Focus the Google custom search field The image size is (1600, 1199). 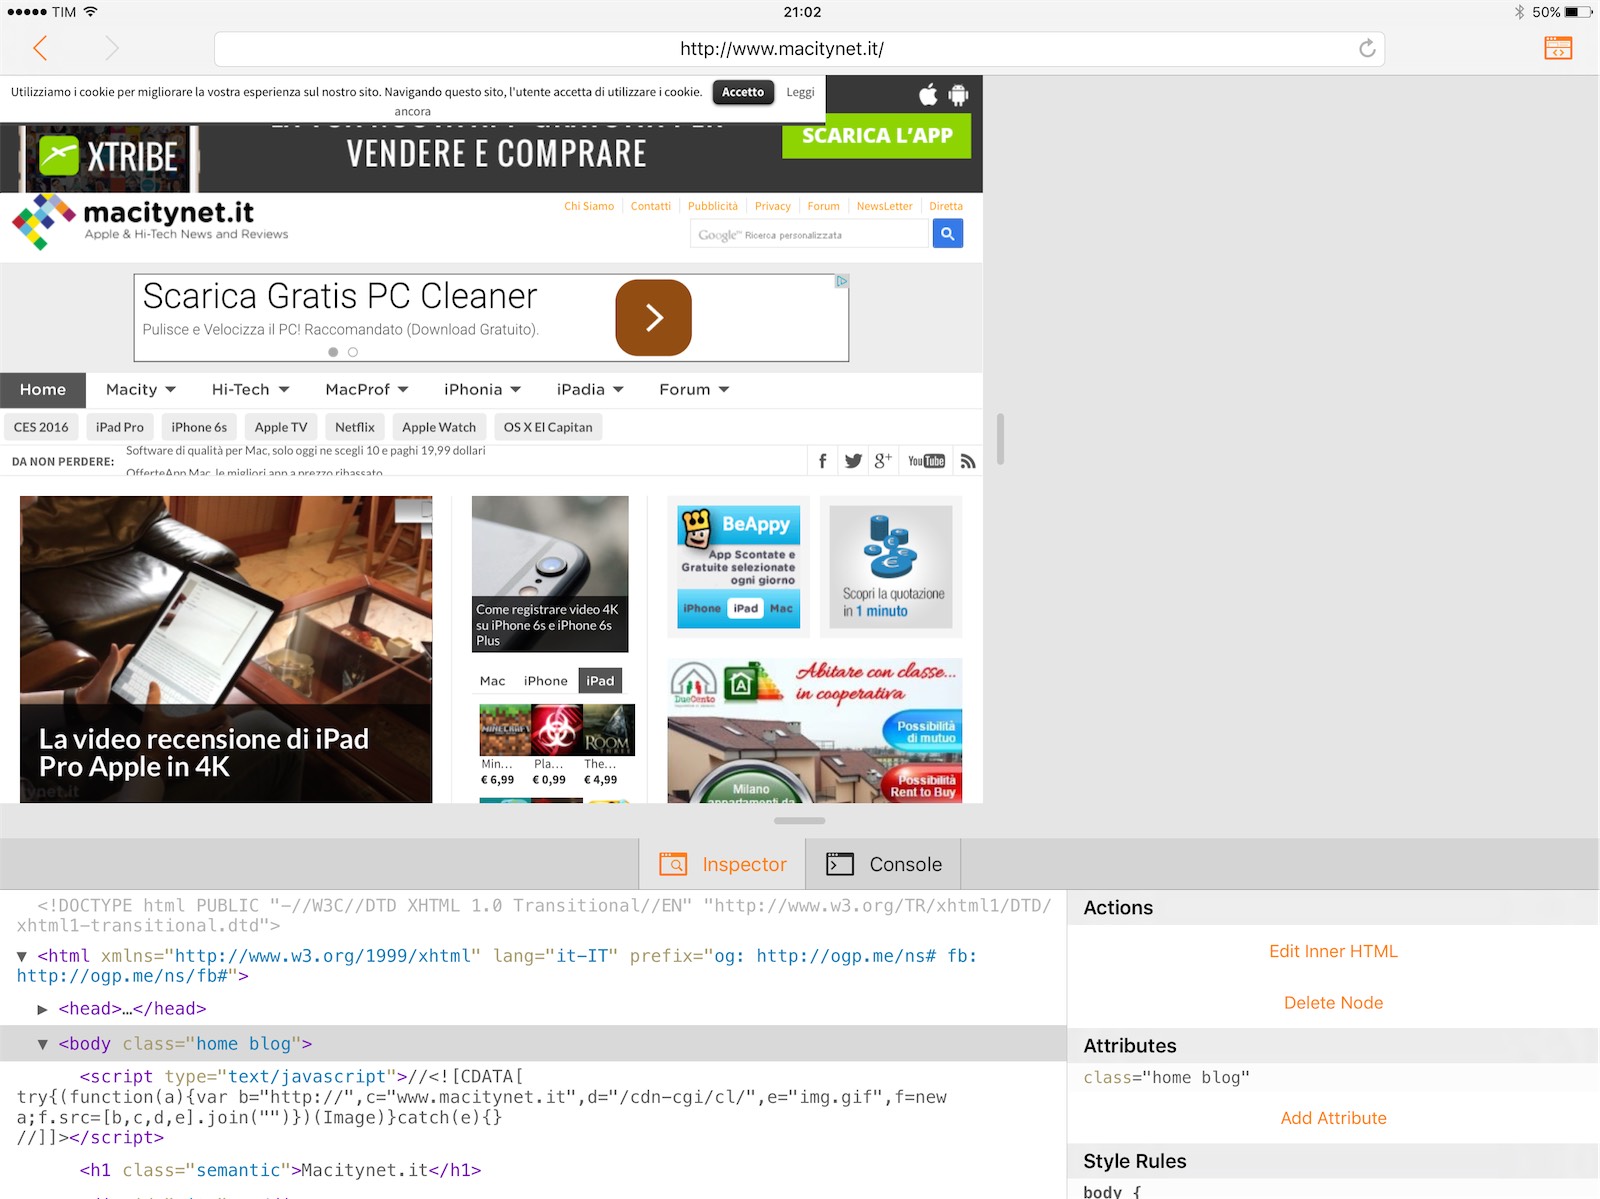[x=810, y=234]
